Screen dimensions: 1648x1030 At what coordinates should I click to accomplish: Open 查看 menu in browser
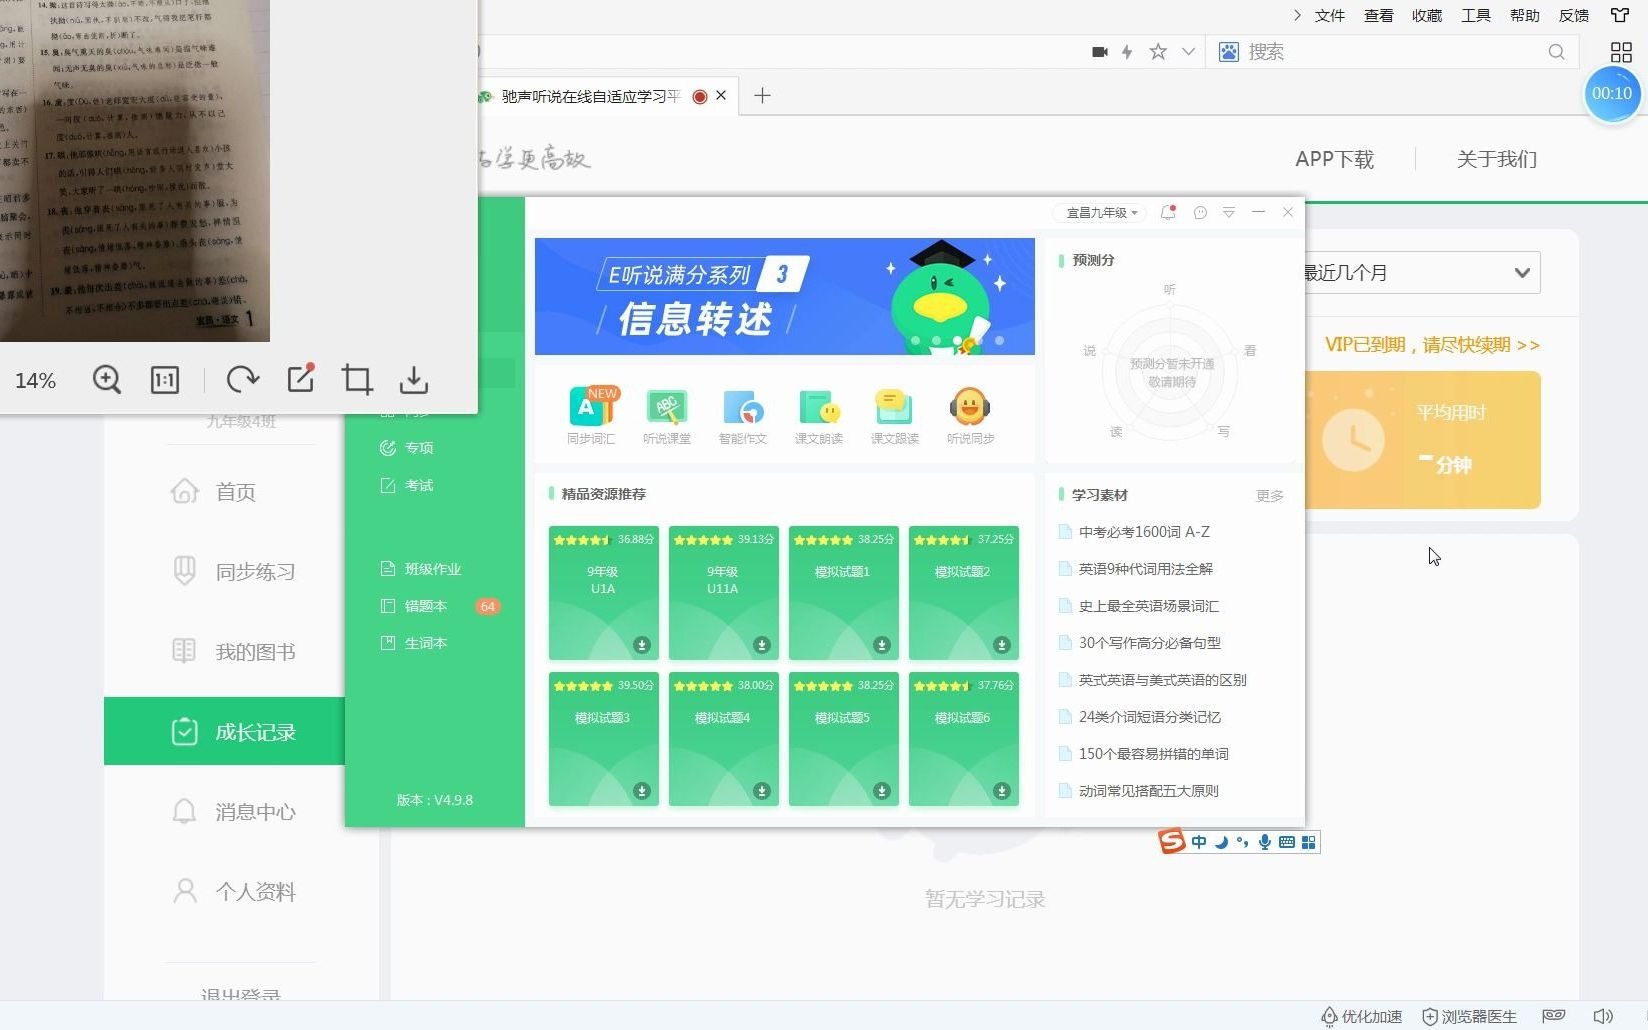1379,15
